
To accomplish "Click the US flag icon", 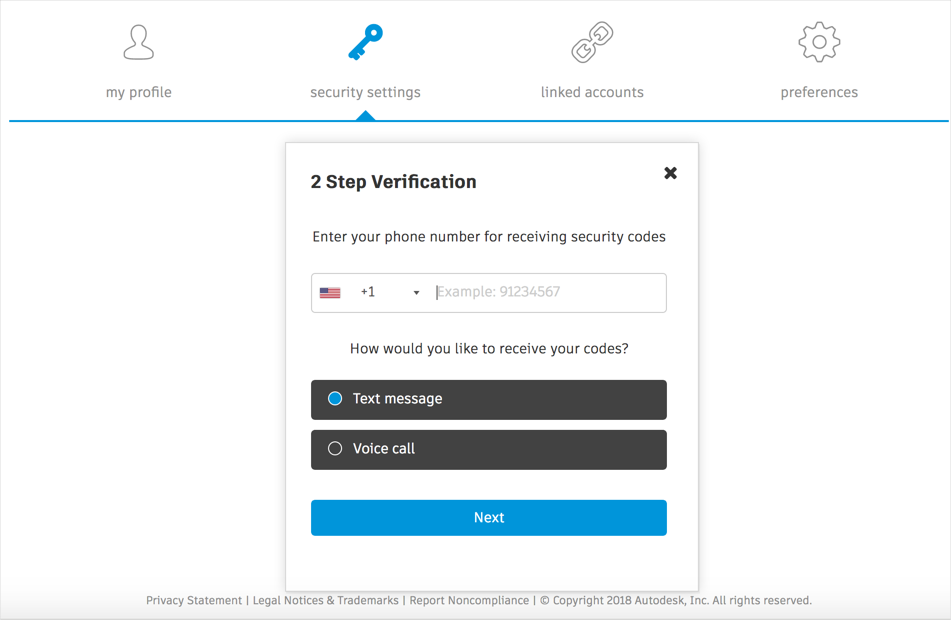I will click(330, 293).
